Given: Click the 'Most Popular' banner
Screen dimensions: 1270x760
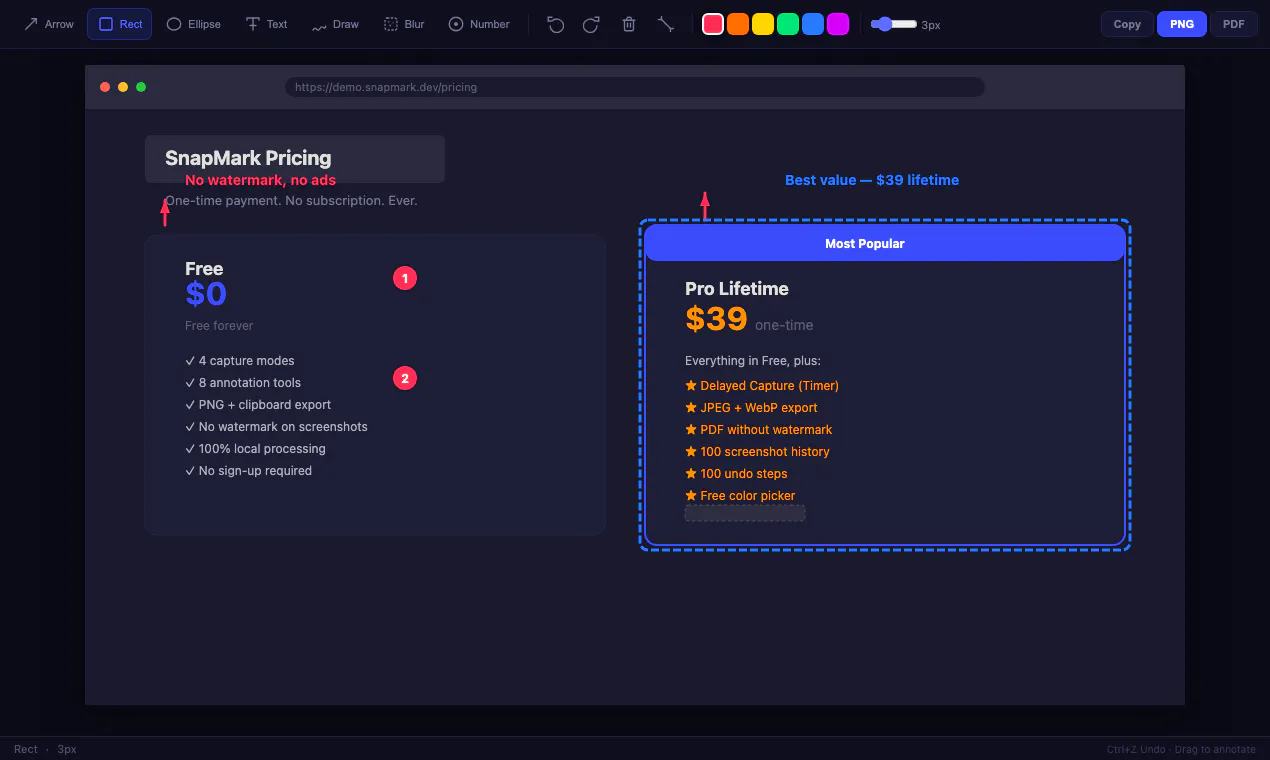Looking at the screenshot, I should (885, 243).
